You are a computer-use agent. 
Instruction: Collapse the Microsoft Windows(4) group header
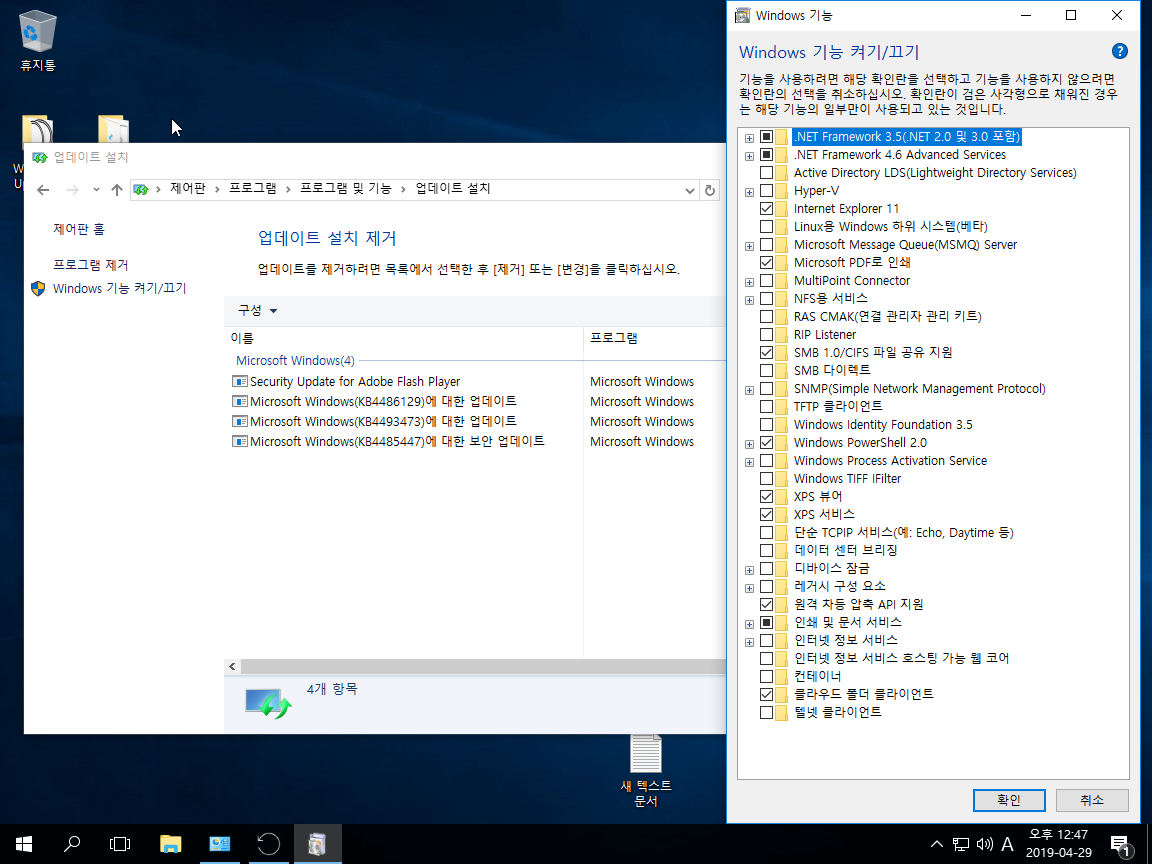tap(295, 361)
